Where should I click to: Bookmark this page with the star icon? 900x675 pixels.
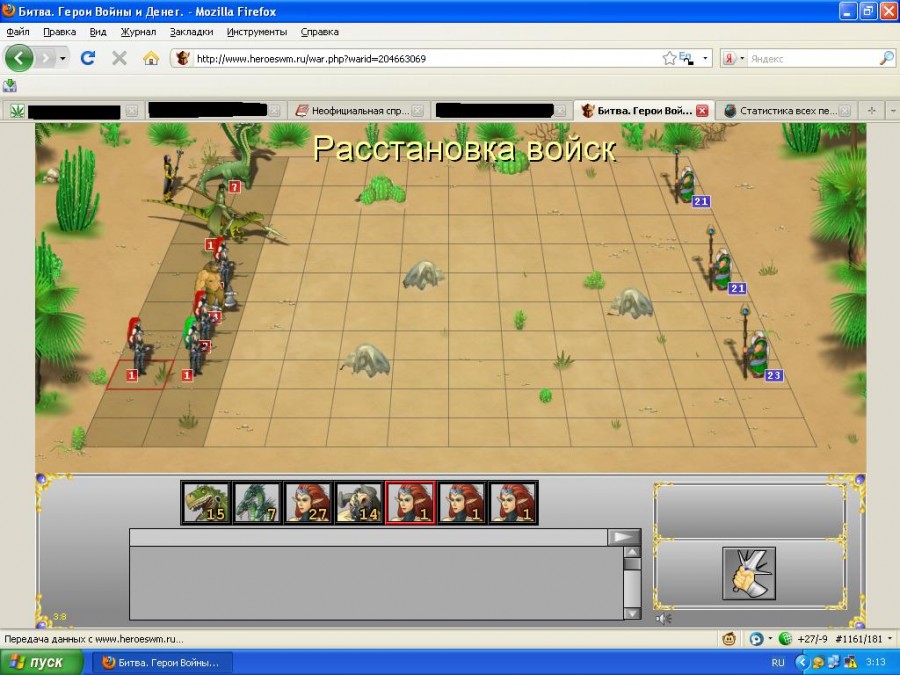tap(669, 58)
